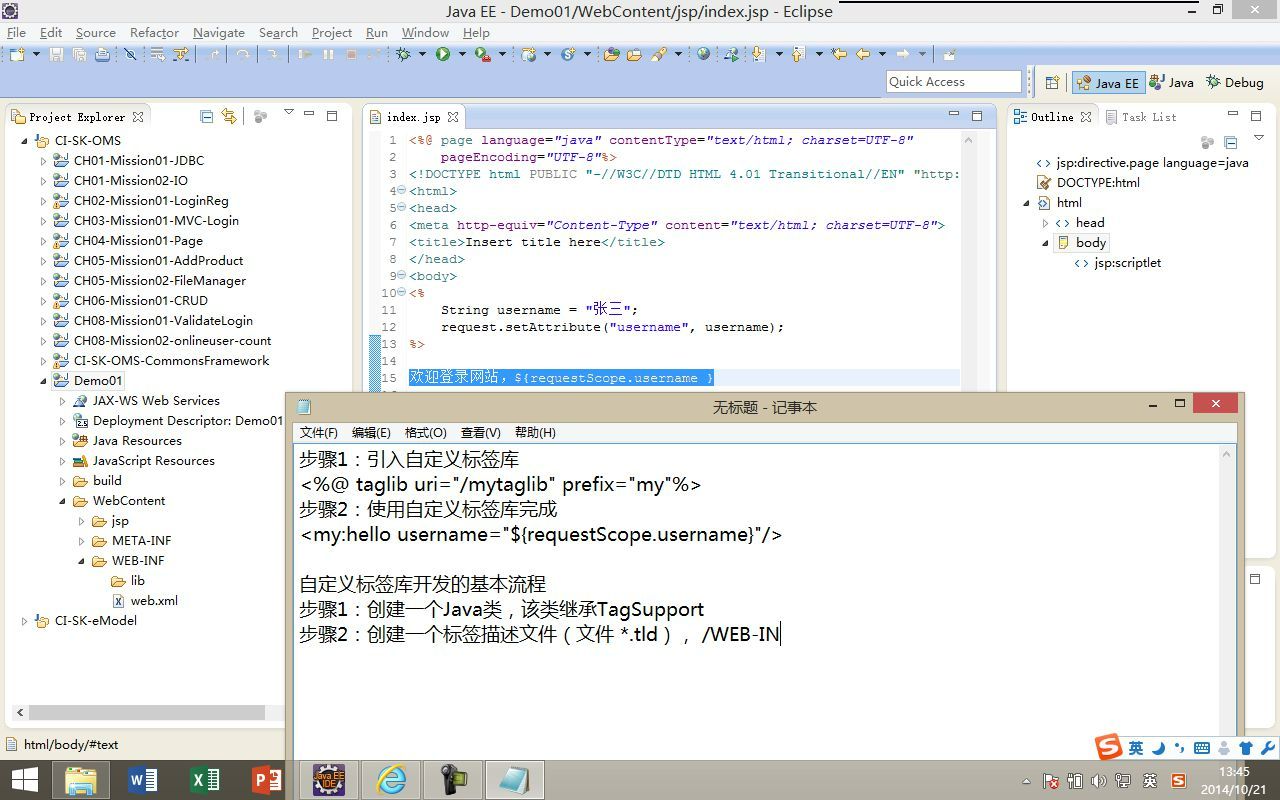Viewport: 1280px width, 800px height.
Task: Click the Save icon in toolbar
Action: [x=56, y=54]
